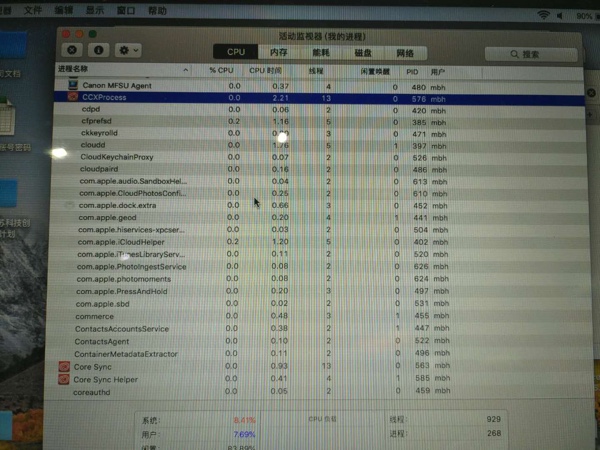Select the com.apple.geod process row
This screenshot has width=600, height=450.
point(319,217)
